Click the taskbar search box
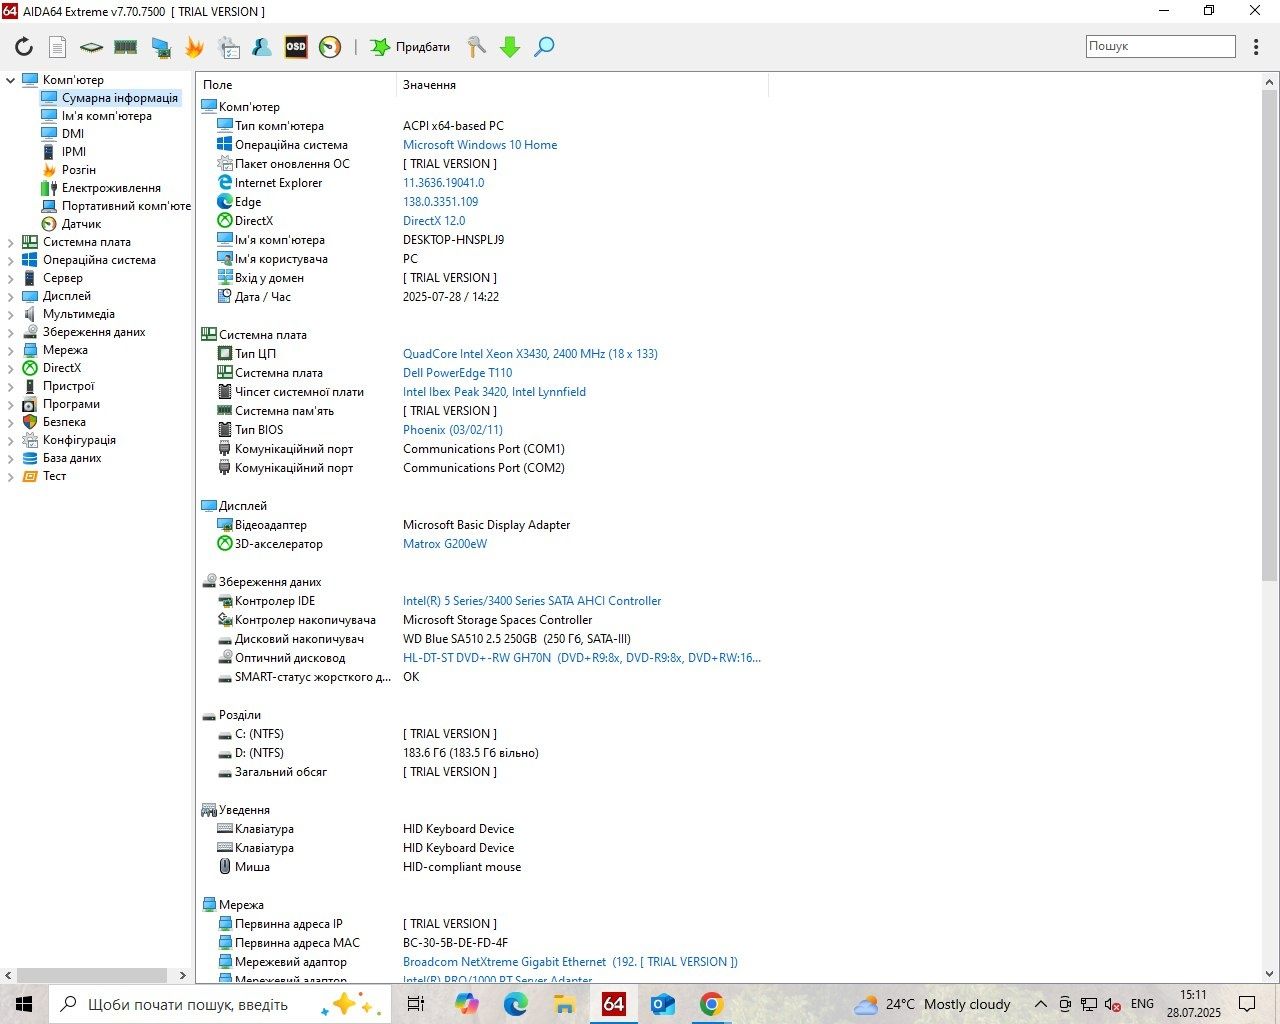The width and height of the screenshot is (1280, 1024). pyautogui.click(x=218, y=1004)
